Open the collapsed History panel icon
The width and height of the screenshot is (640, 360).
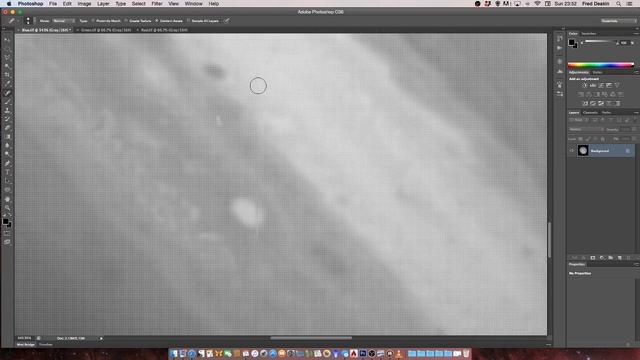click(x=560, y=38)
